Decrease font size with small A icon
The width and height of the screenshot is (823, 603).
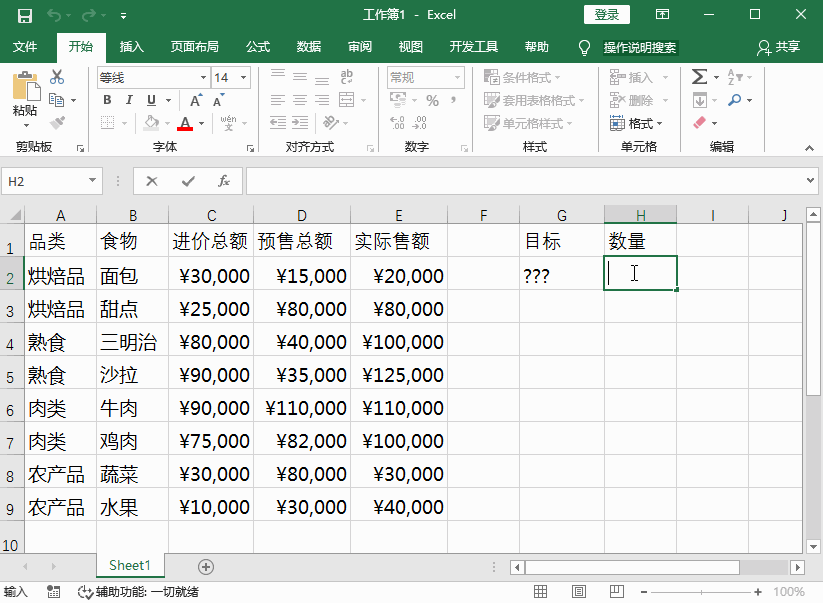218,100
